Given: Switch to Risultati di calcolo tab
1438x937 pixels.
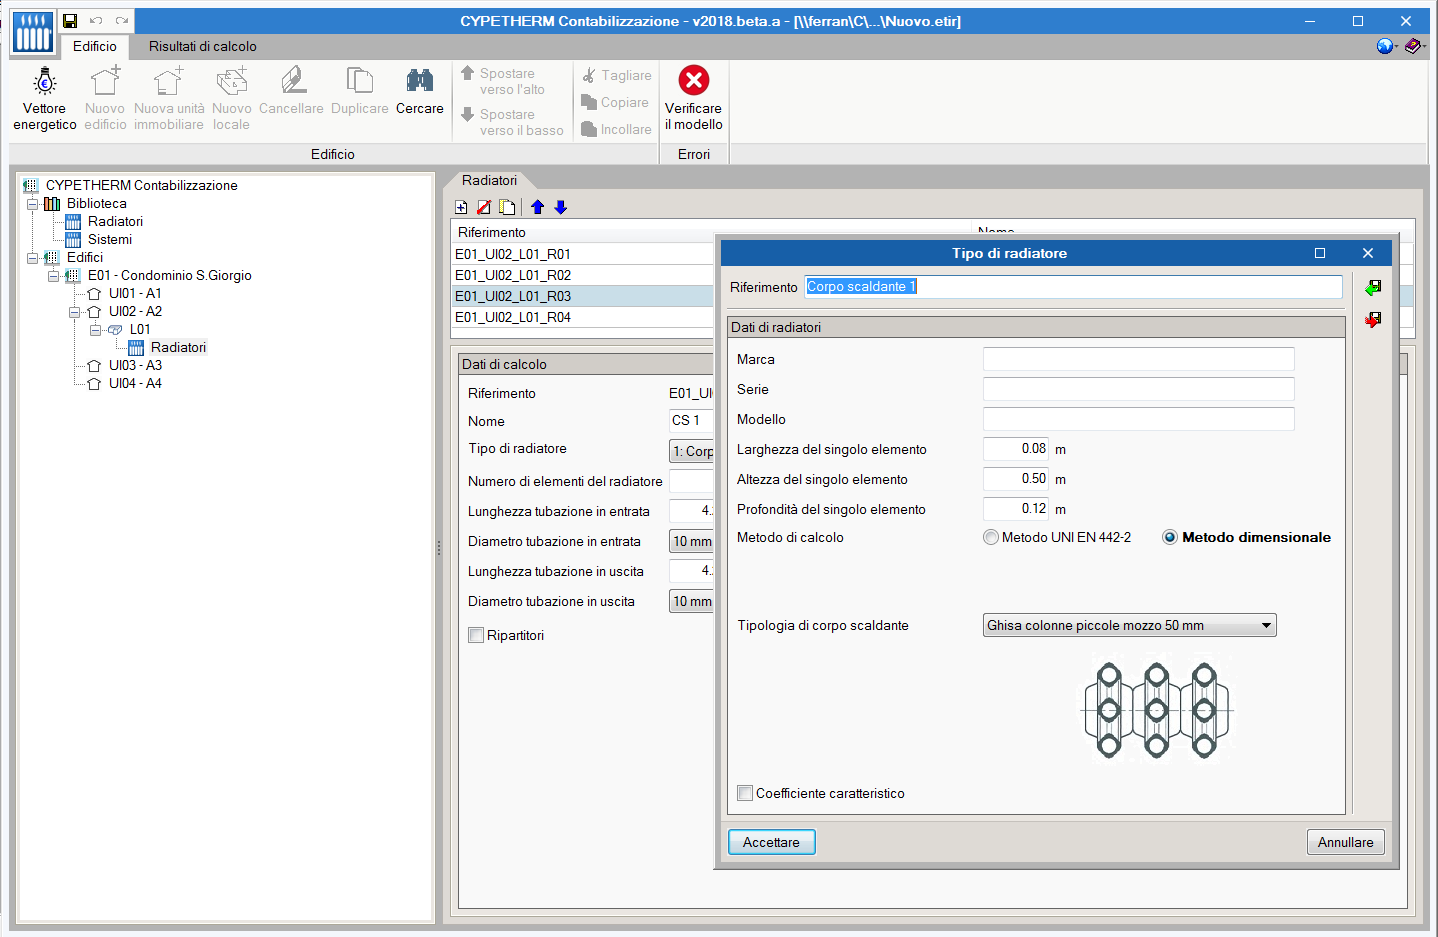Looking at the screenshot, I should pos(202,46).
